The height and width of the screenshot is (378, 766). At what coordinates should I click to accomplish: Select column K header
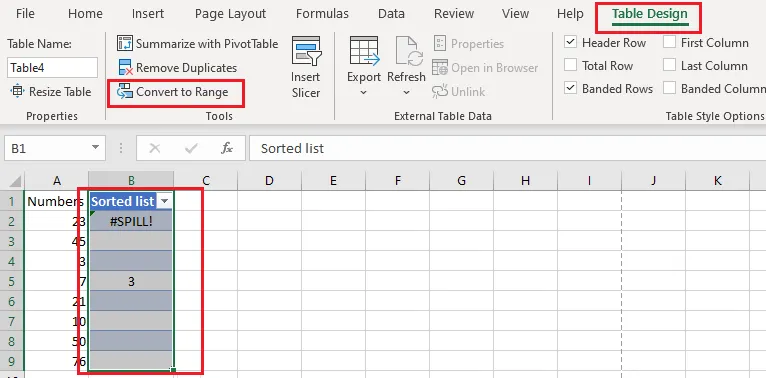717,181
